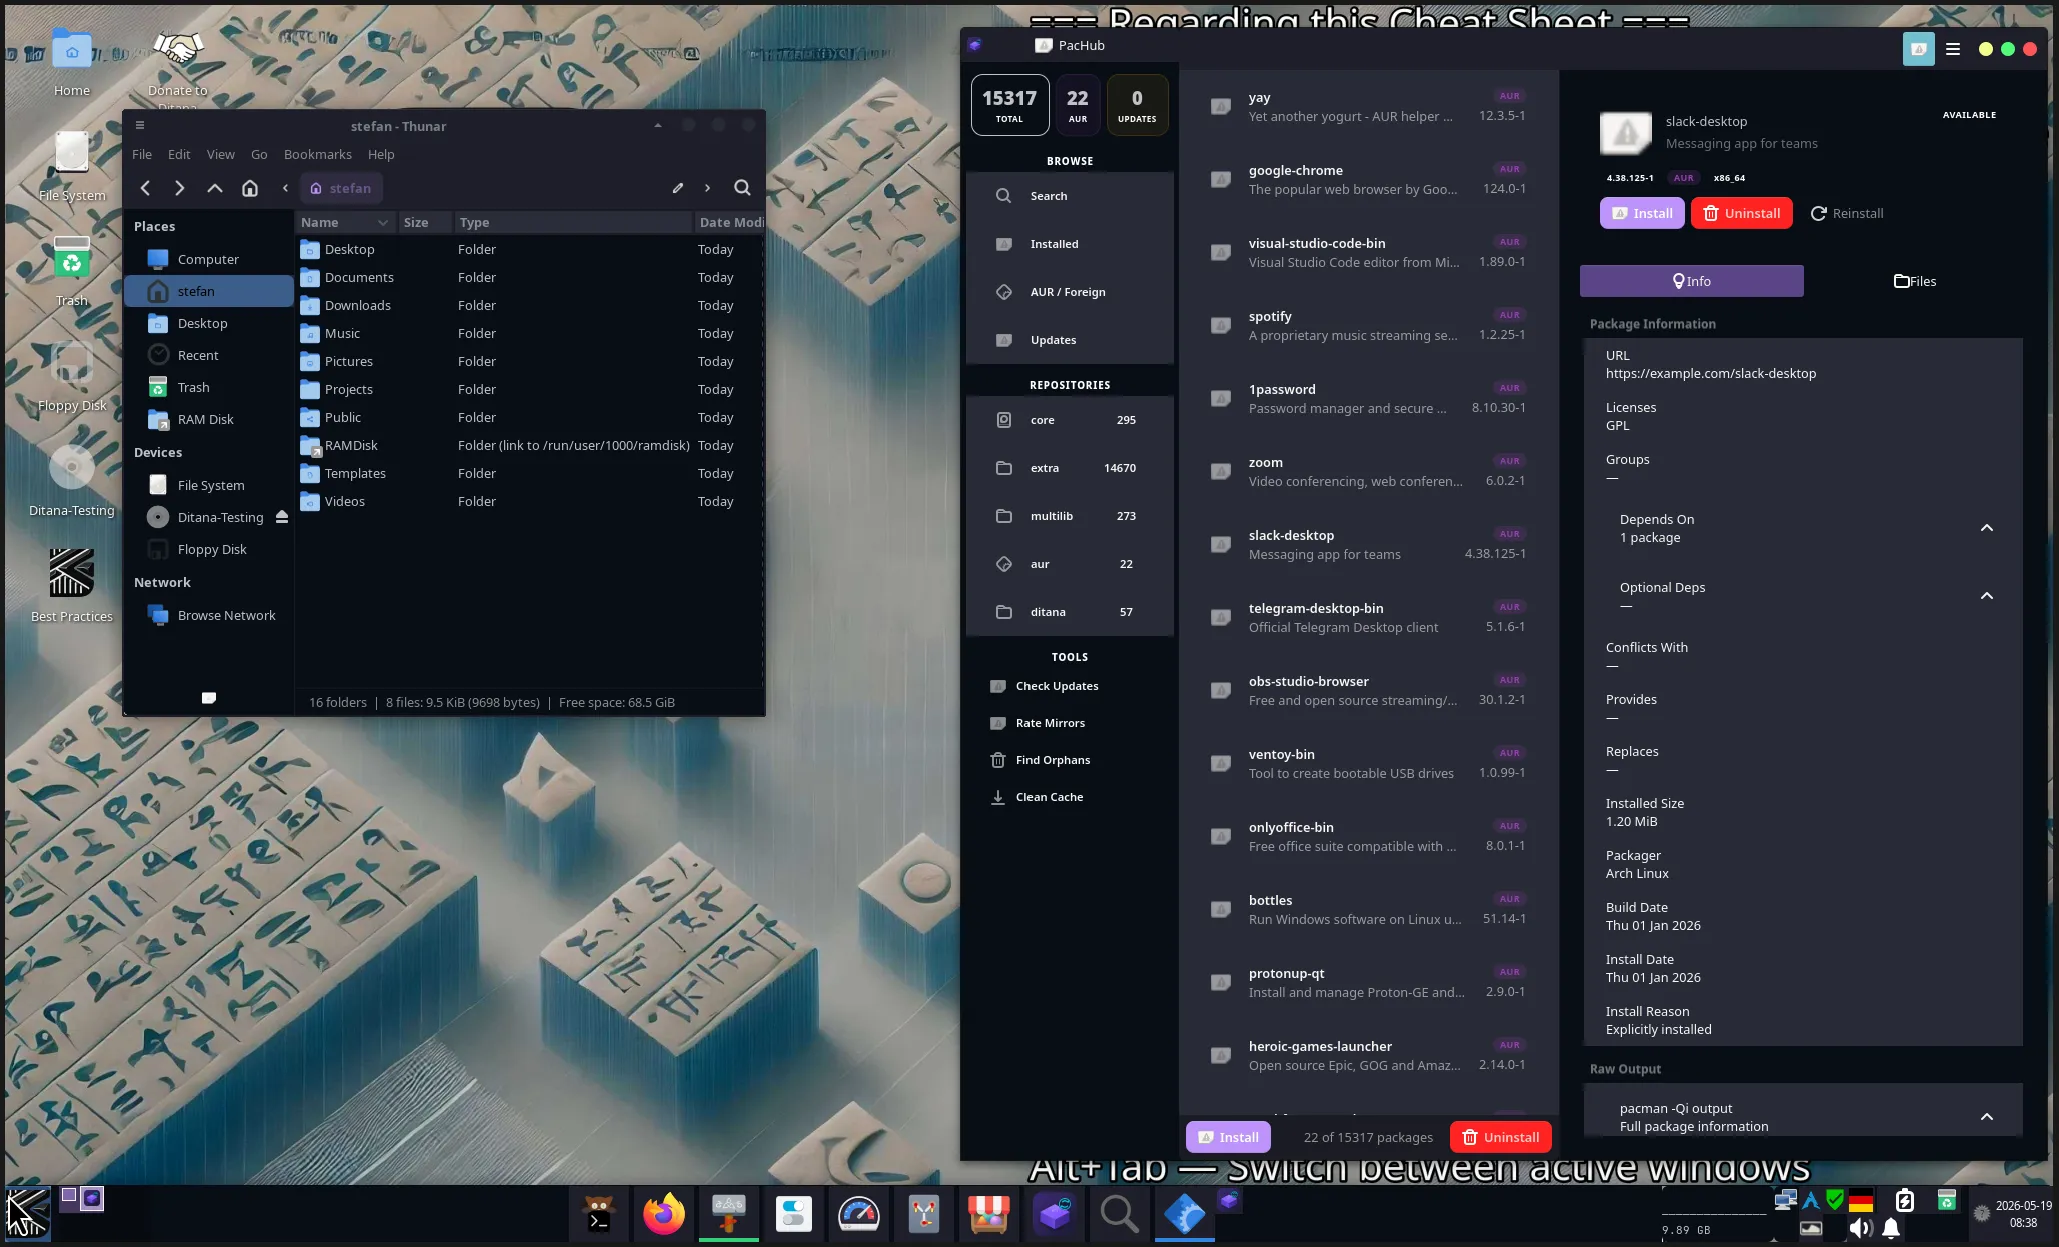The image size is (2059, 1247).
Task: Open the taskbar magnifier search app
Action: pos(1119,1214)
